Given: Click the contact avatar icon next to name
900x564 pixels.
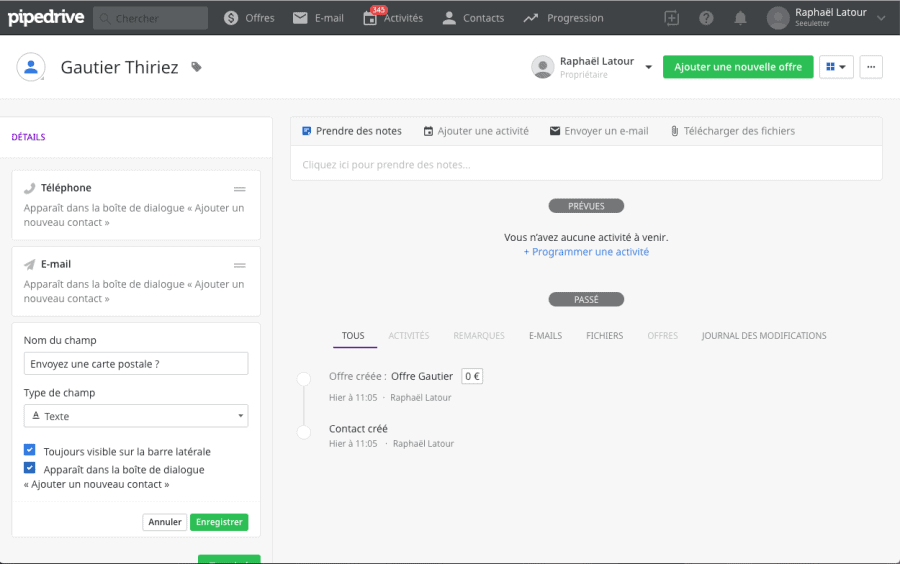Looking at the screenshot, I should pos(32,67).
